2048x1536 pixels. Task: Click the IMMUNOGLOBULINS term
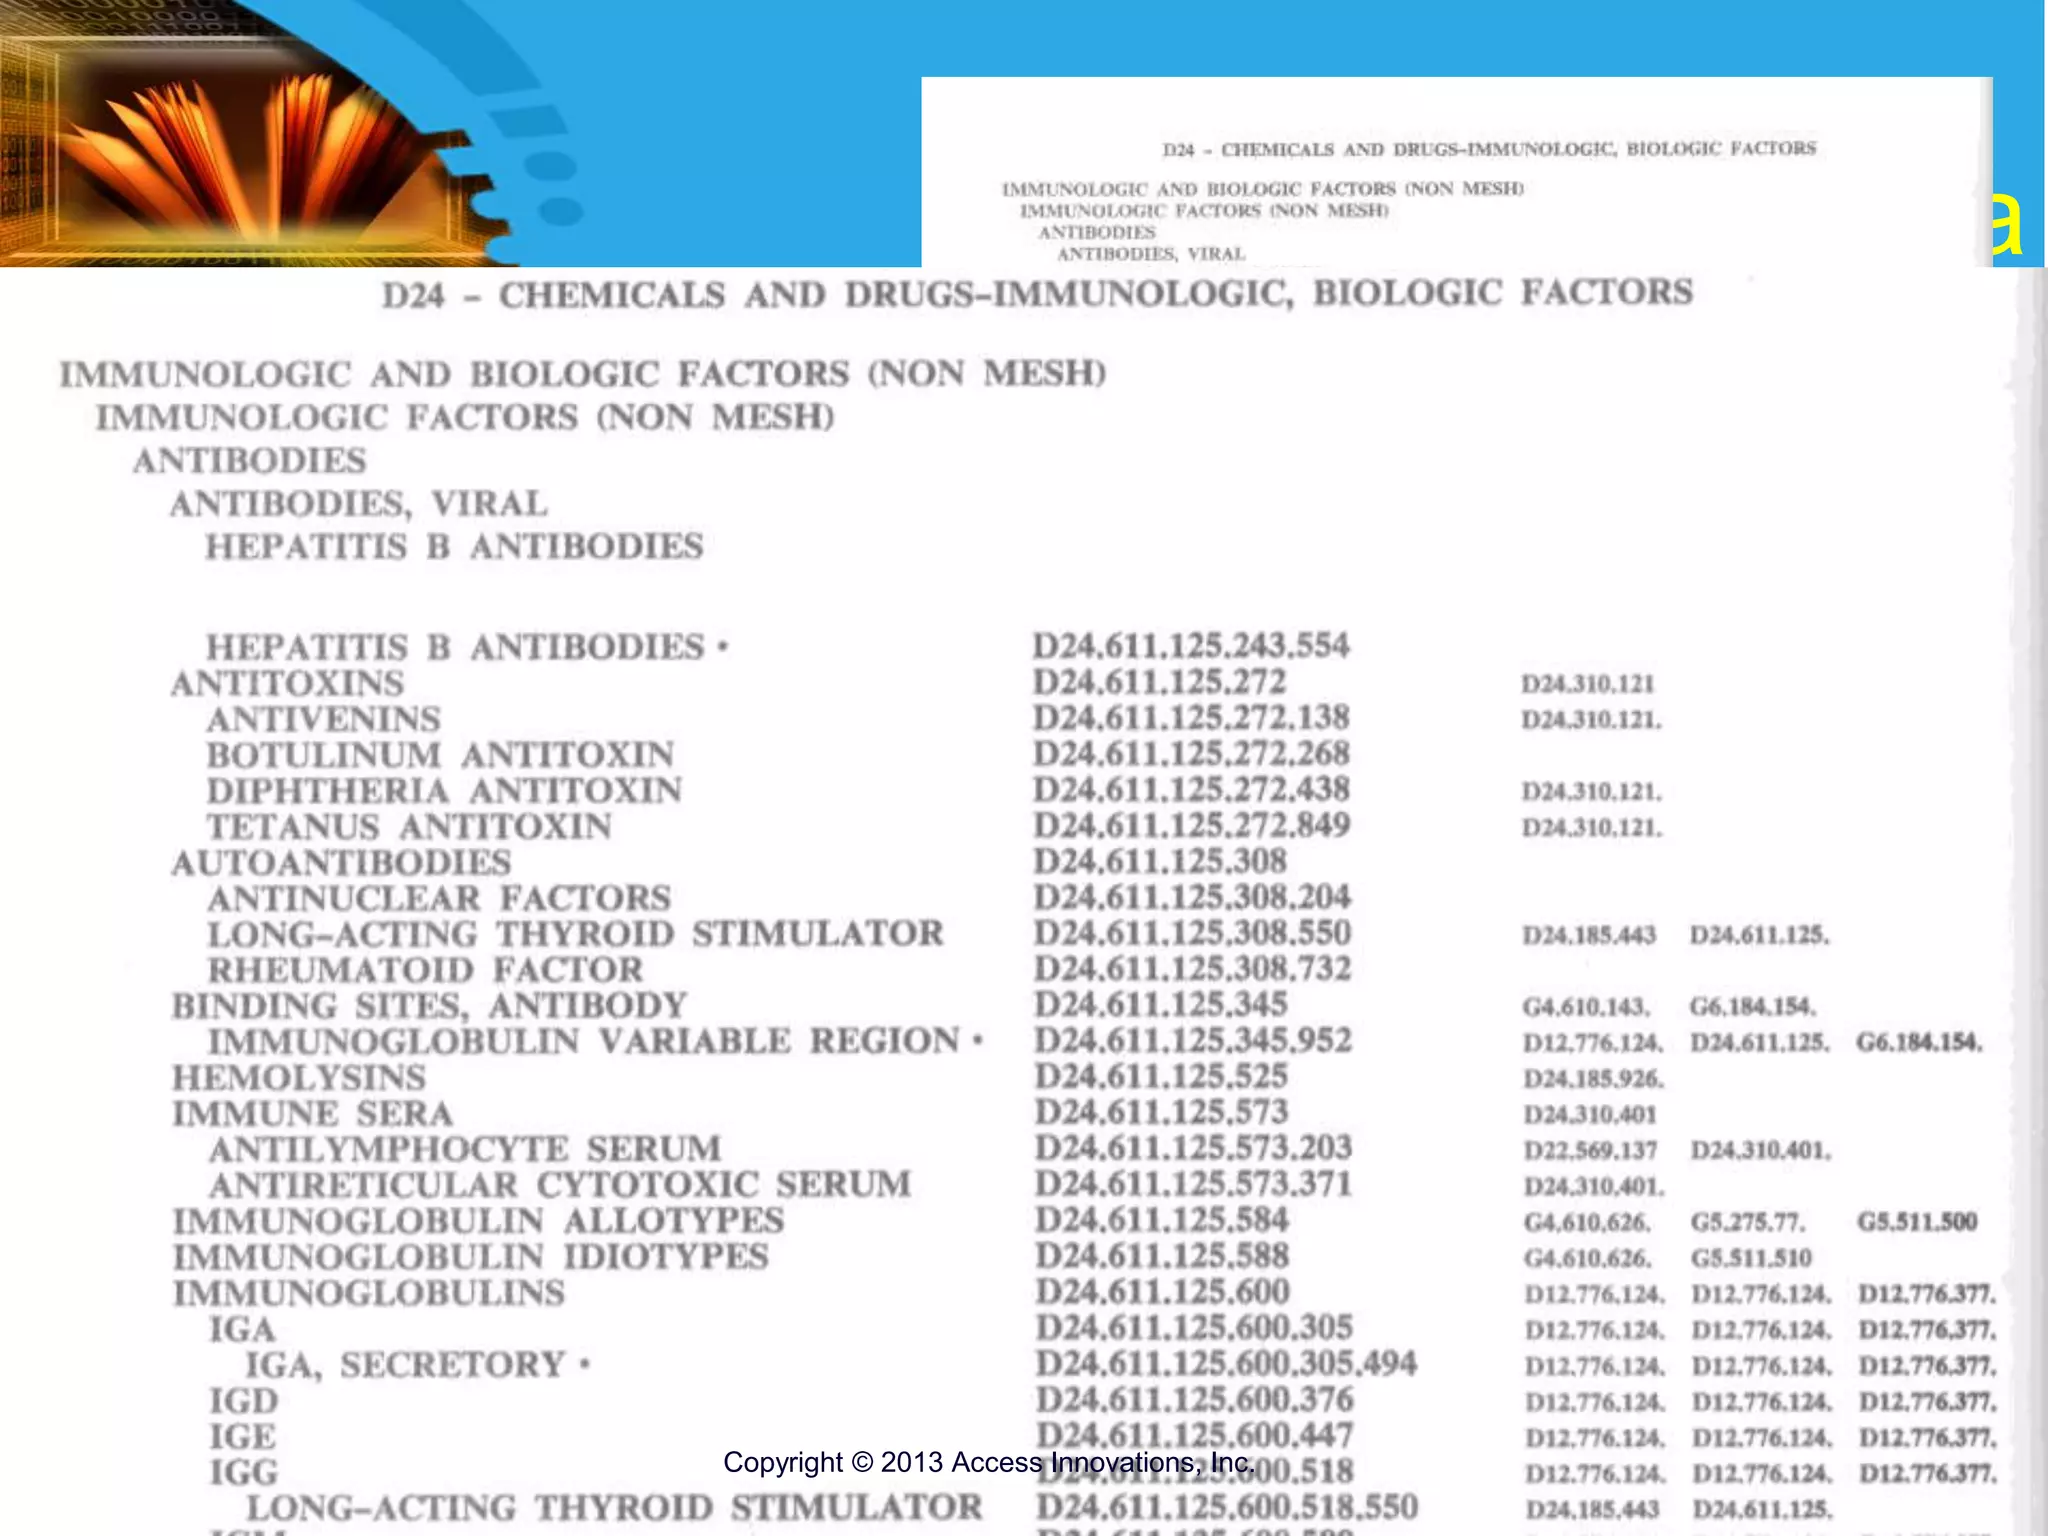pyautogui.click(x=369, y=1293)
